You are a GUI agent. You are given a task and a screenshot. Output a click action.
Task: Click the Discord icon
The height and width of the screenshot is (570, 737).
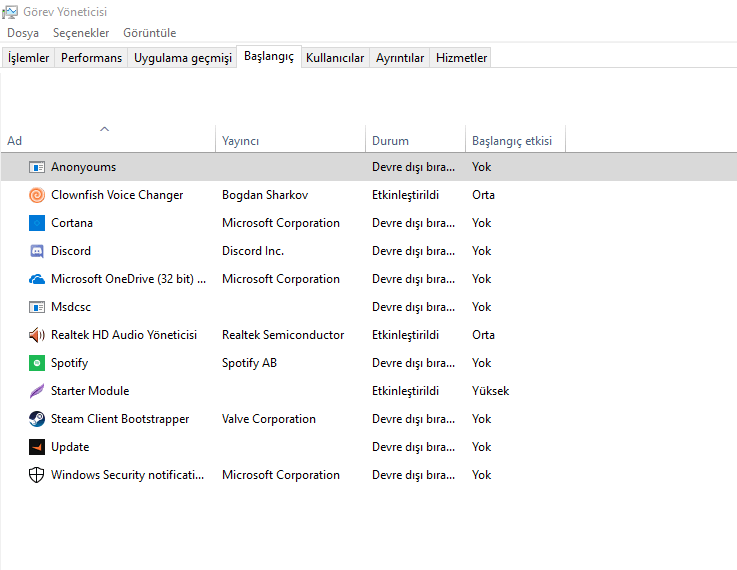(37, 251)
